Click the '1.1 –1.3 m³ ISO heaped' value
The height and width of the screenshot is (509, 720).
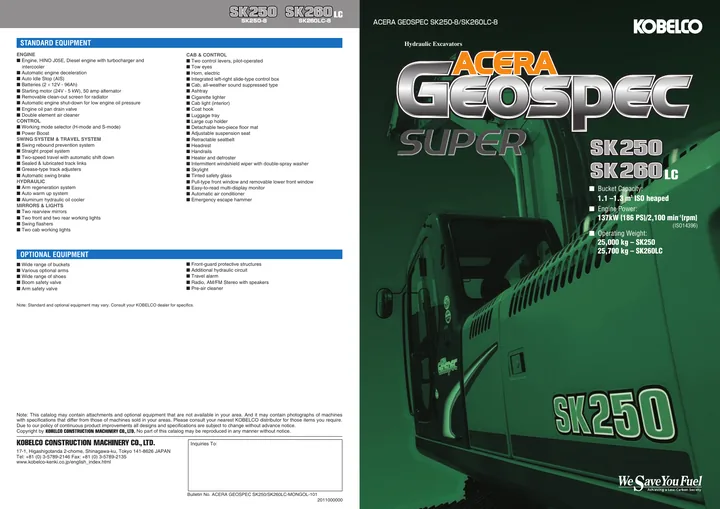pos(633,198)
